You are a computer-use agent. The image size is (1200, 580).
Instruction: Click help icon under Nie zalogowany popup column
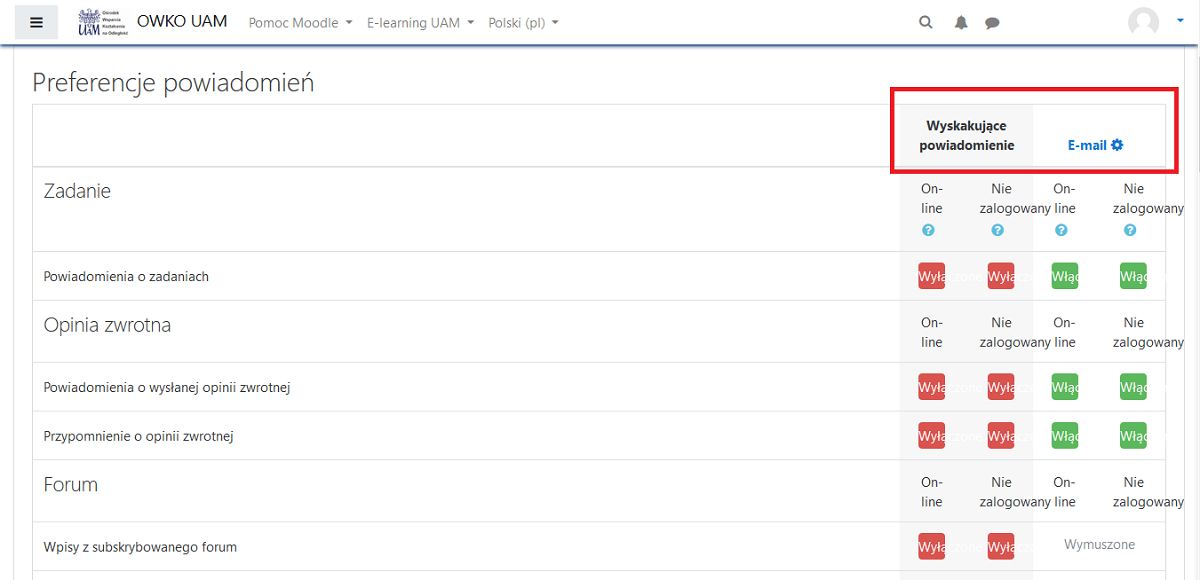pos(997,230)
